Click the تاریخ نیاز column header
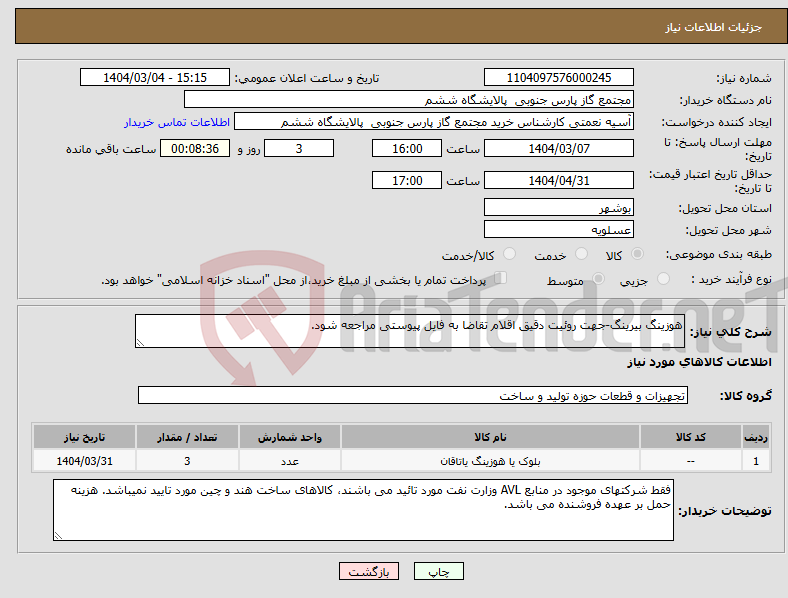 coord(84,437)
